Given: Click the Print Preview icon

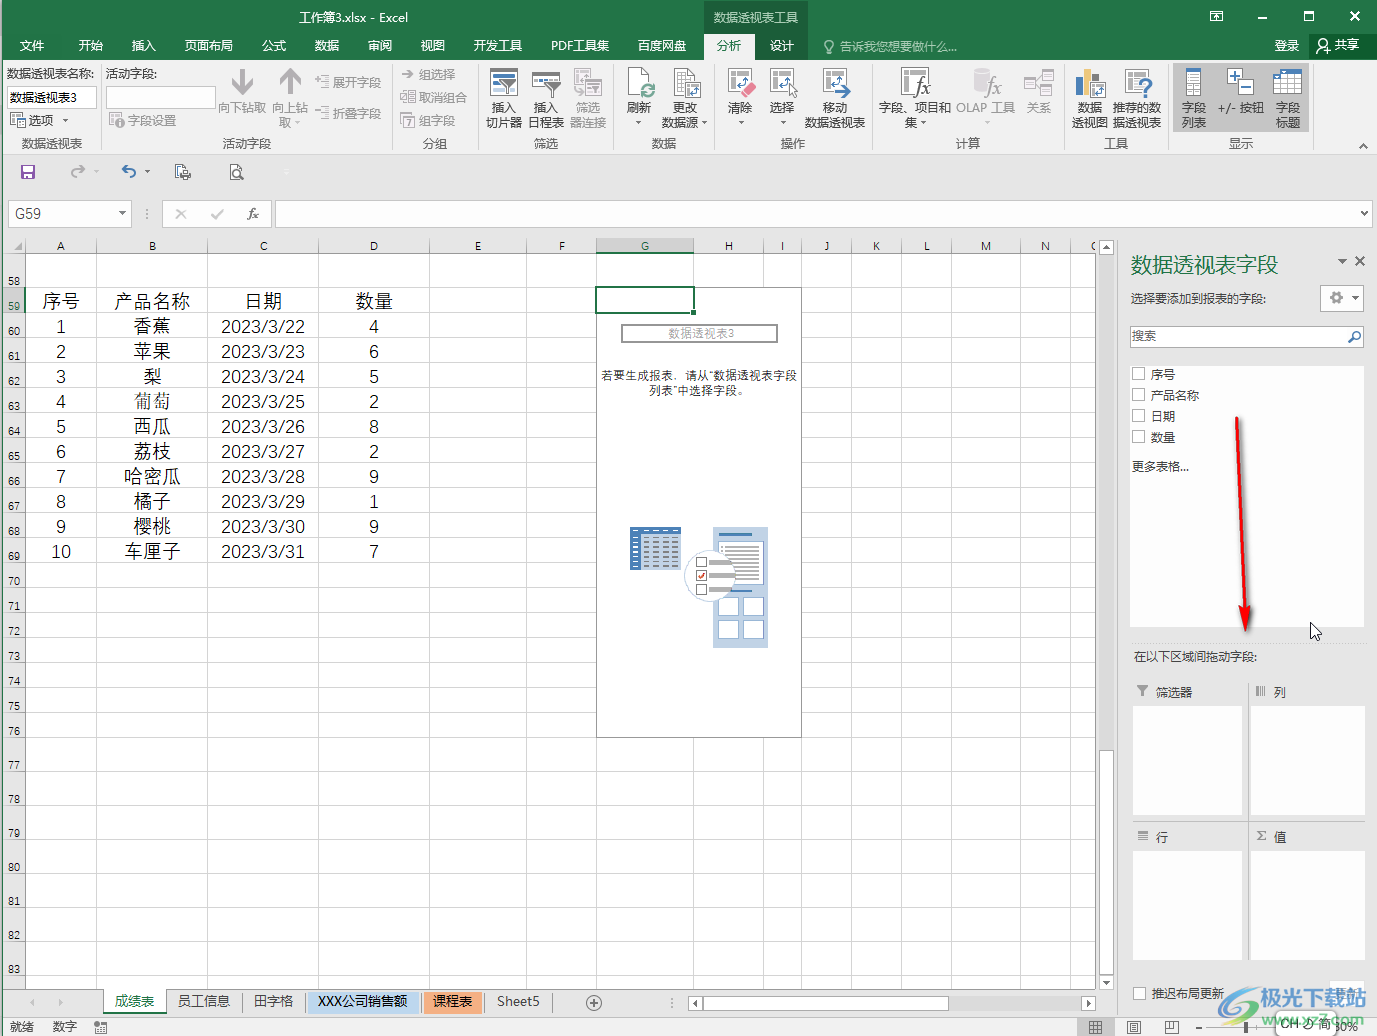Looking at the screenshot, I should tap(236, 172).
